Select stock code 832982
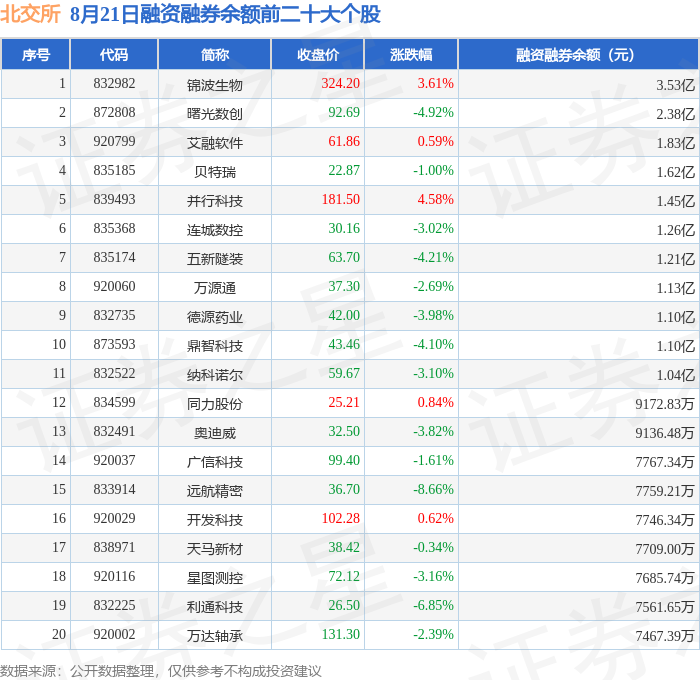Viewport: 700px width, 680px height. (x=114, y=83)
